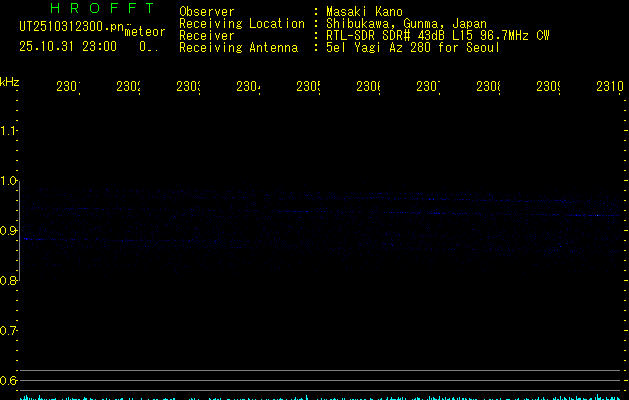Click the 2305 time axis marker
Viewport: 629px width, 400px height.
308,87
